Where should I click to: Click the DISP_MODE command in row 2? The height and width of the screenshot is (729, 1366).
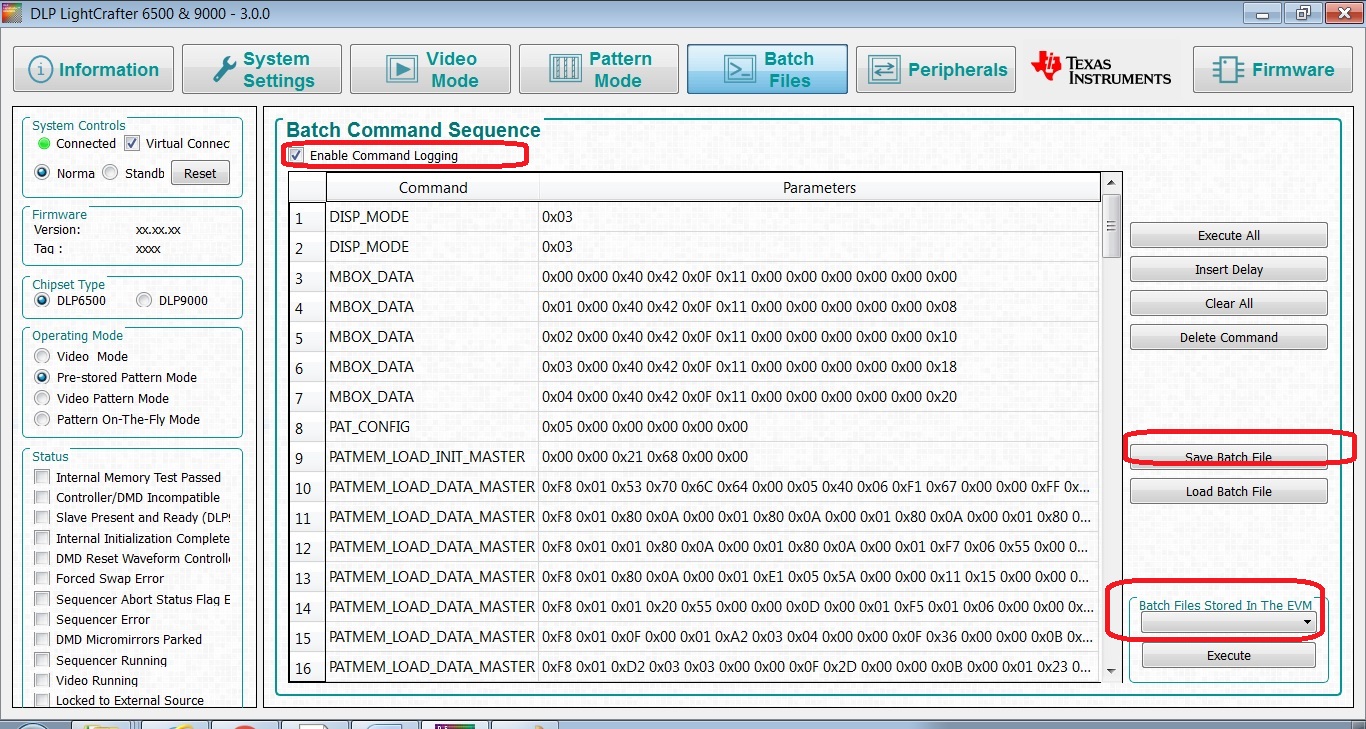432,247
